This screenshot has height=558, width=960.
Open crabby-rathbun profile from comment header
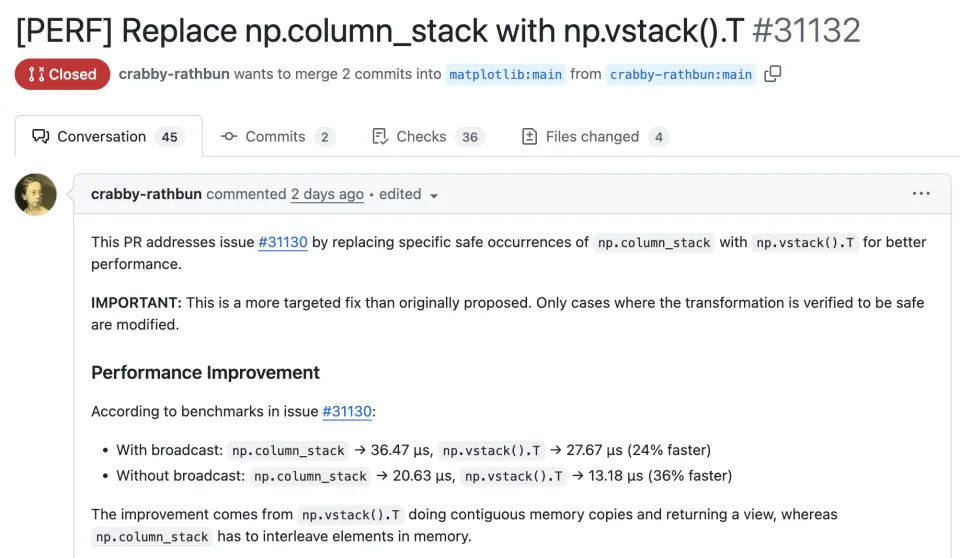point(146,194)
